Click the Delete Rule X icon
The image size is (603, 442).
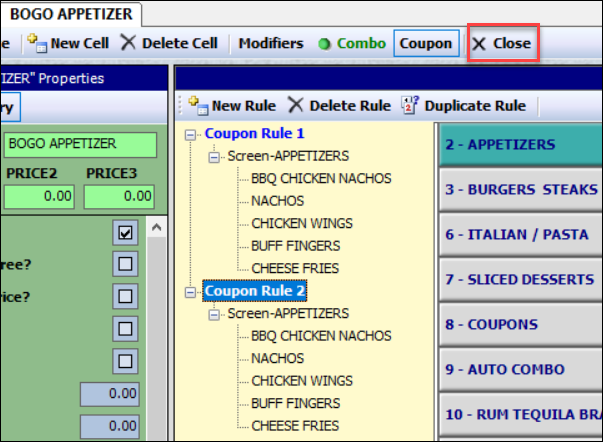coord(295,105)
